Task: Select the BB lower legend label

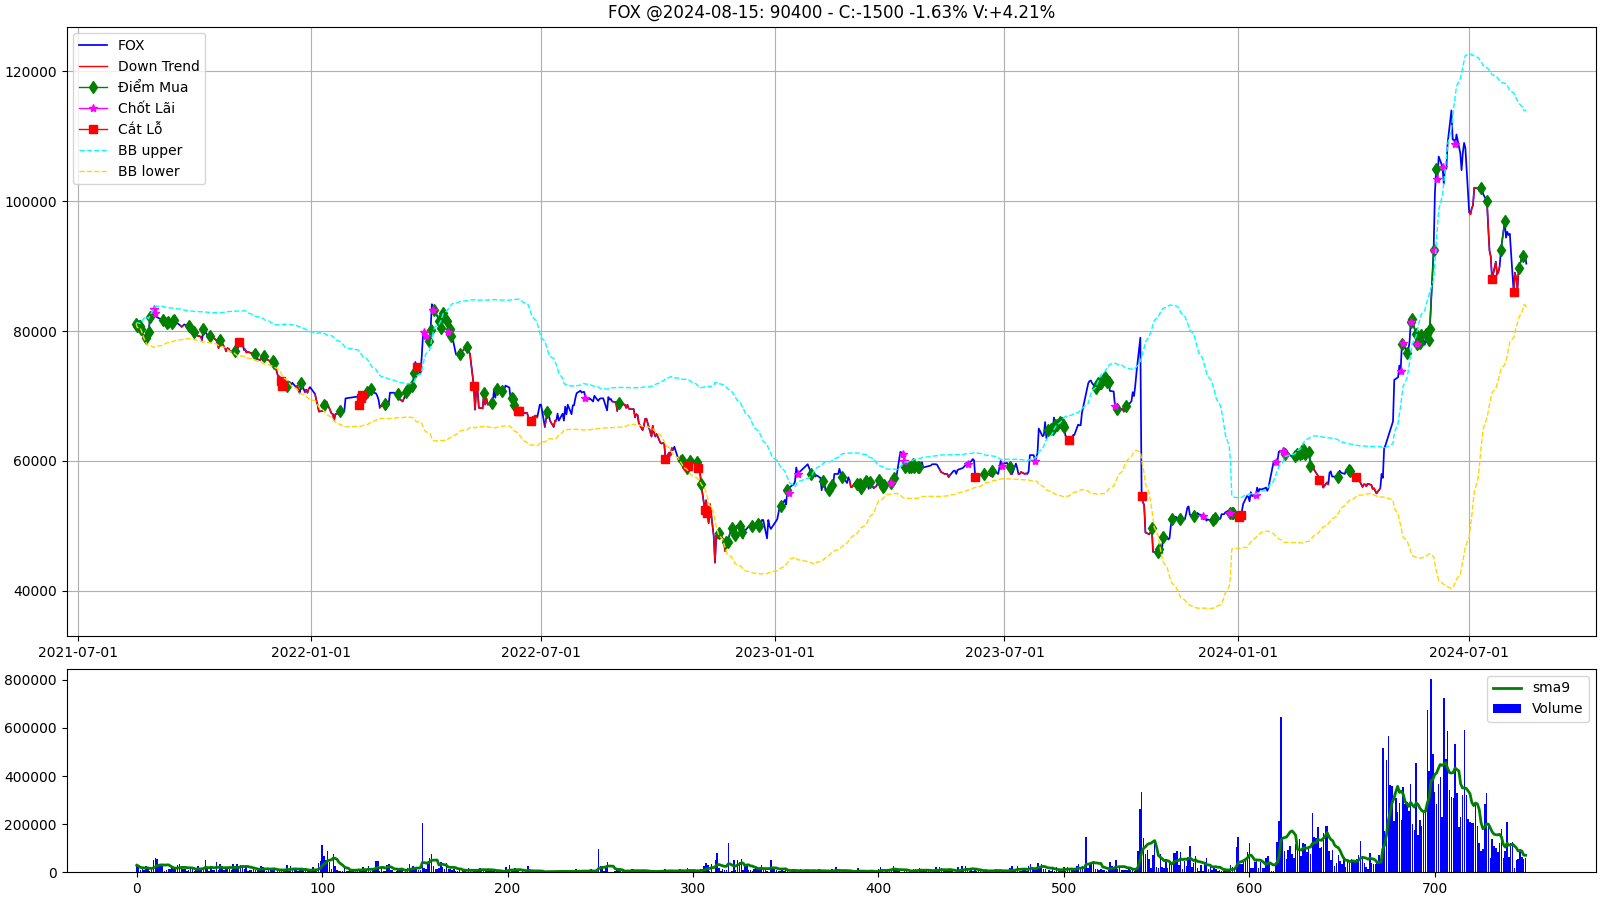Action: (149, 171)
